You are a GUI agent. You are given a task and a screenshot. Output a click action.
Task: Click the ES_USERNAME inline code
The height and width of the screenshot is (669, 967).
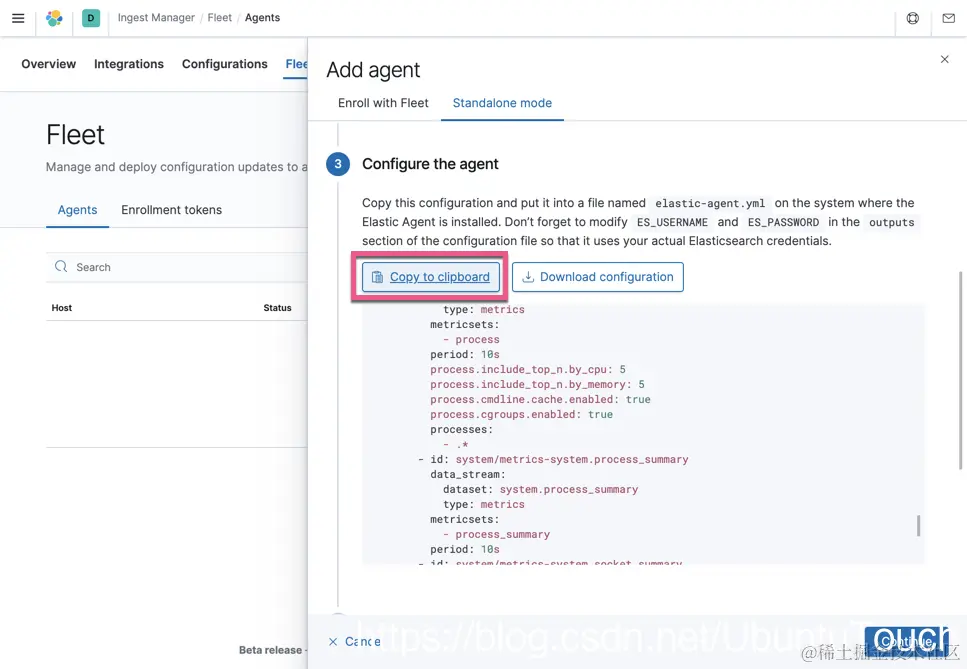click(672, 223)
